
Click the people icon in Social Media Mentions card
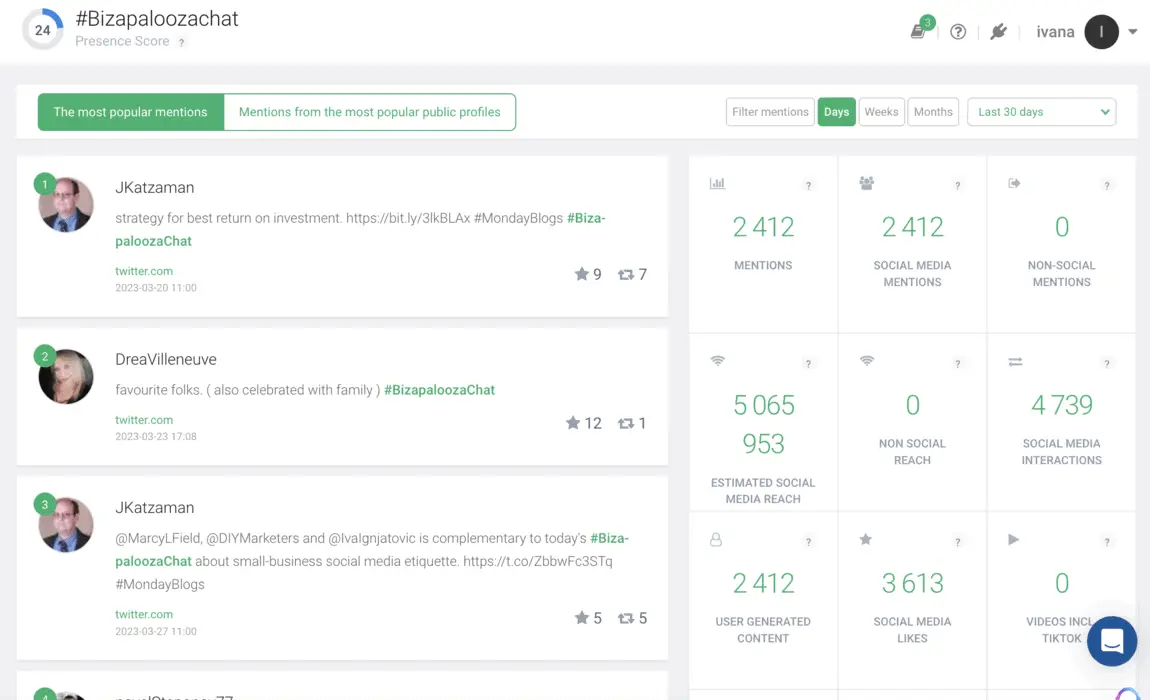pyautogui.click(x=866, y=183)
